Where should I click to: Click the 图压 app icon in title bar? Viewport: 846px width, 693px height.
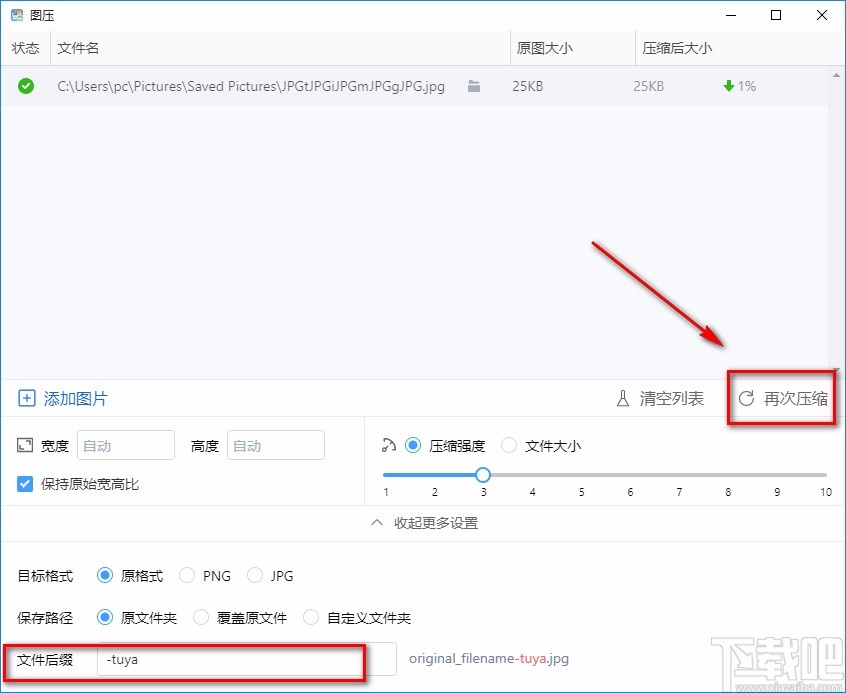[x=14, y=14]
